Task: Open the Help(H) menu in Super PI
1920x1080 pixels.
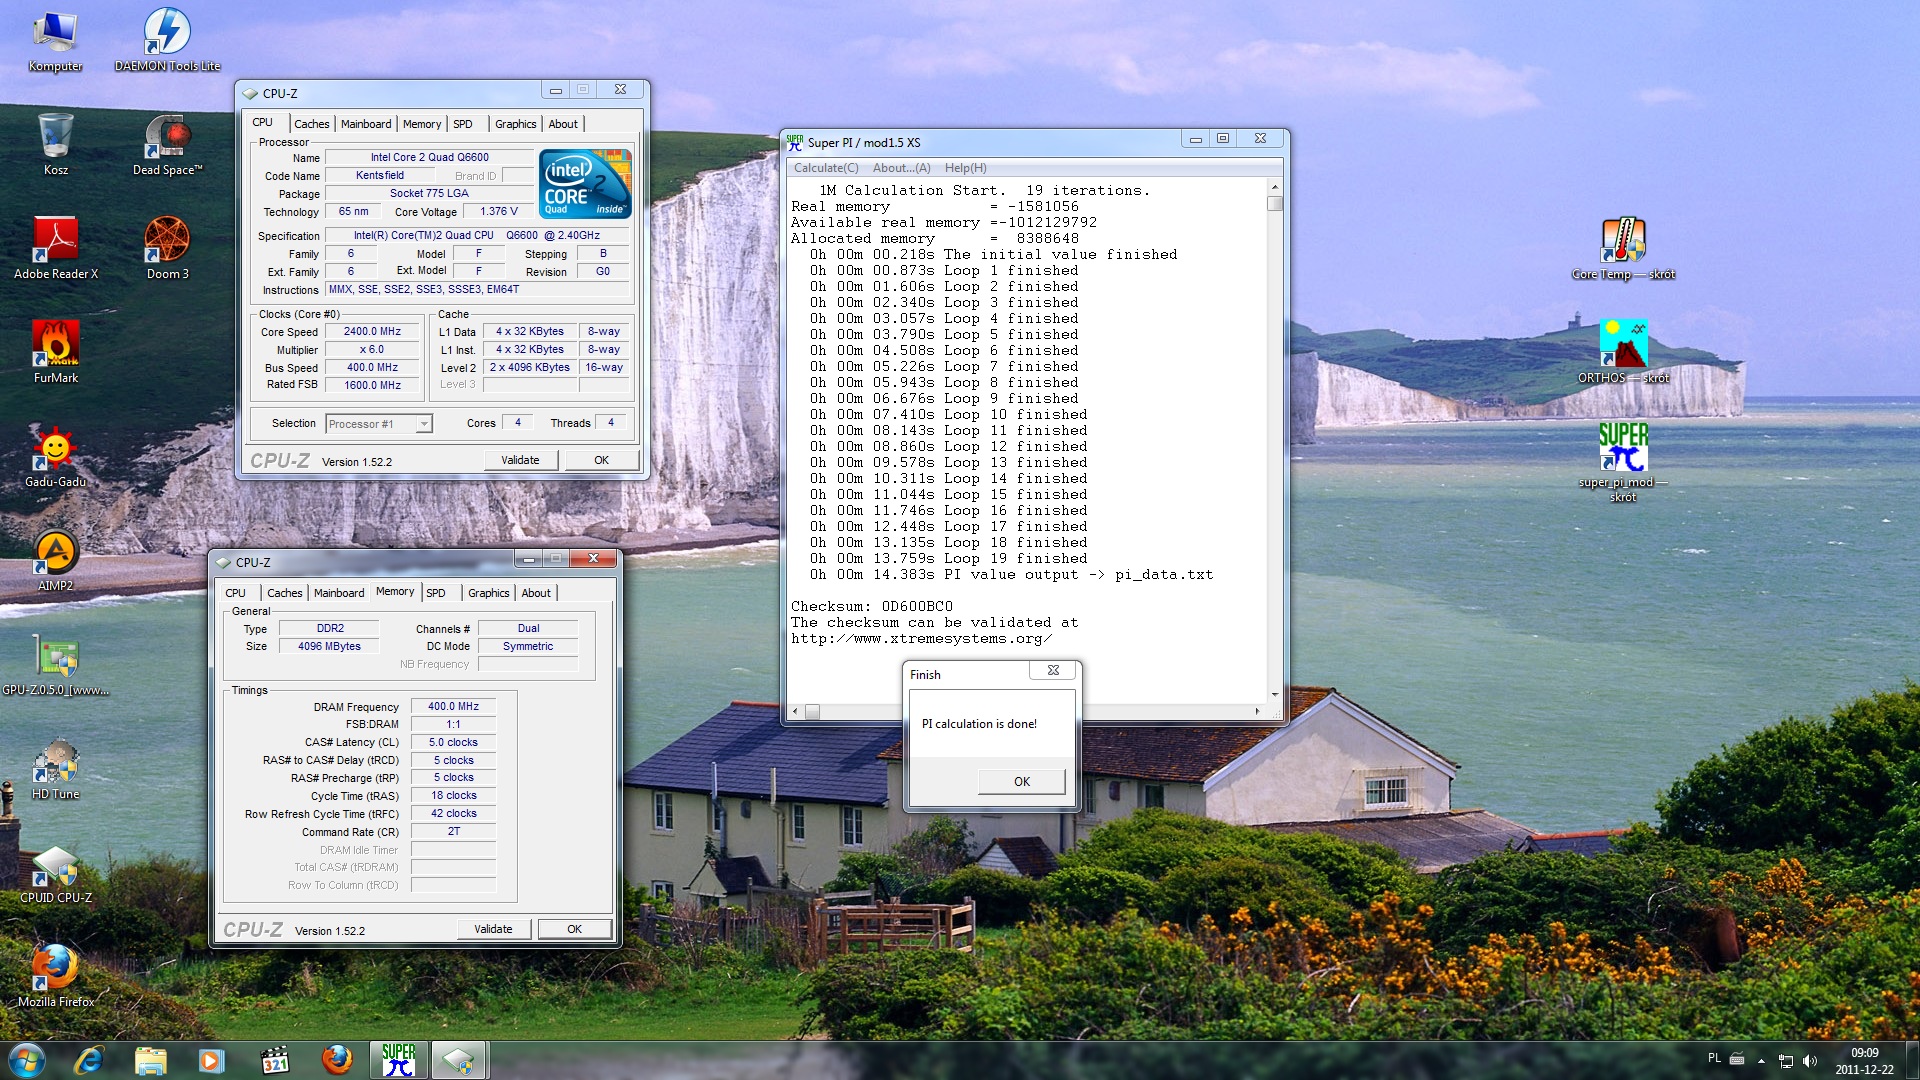Action: [x=965, y=168]
